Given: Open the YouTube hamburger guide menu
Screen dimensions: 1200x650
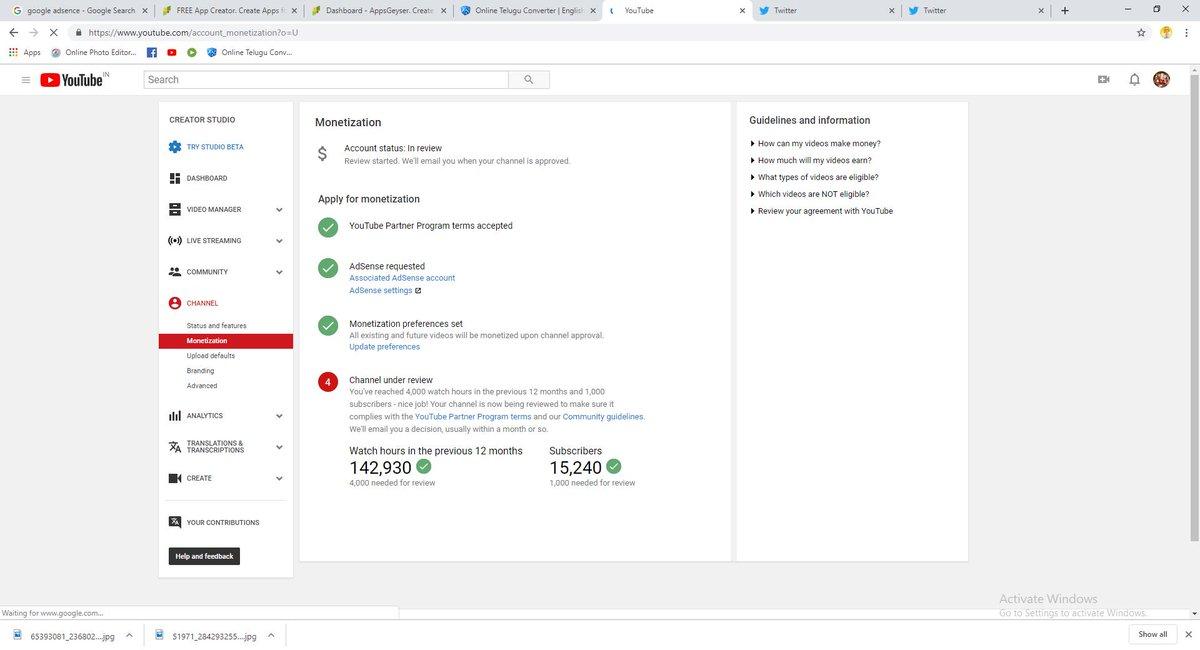Looking at the screenshot, I should [25, 80].
